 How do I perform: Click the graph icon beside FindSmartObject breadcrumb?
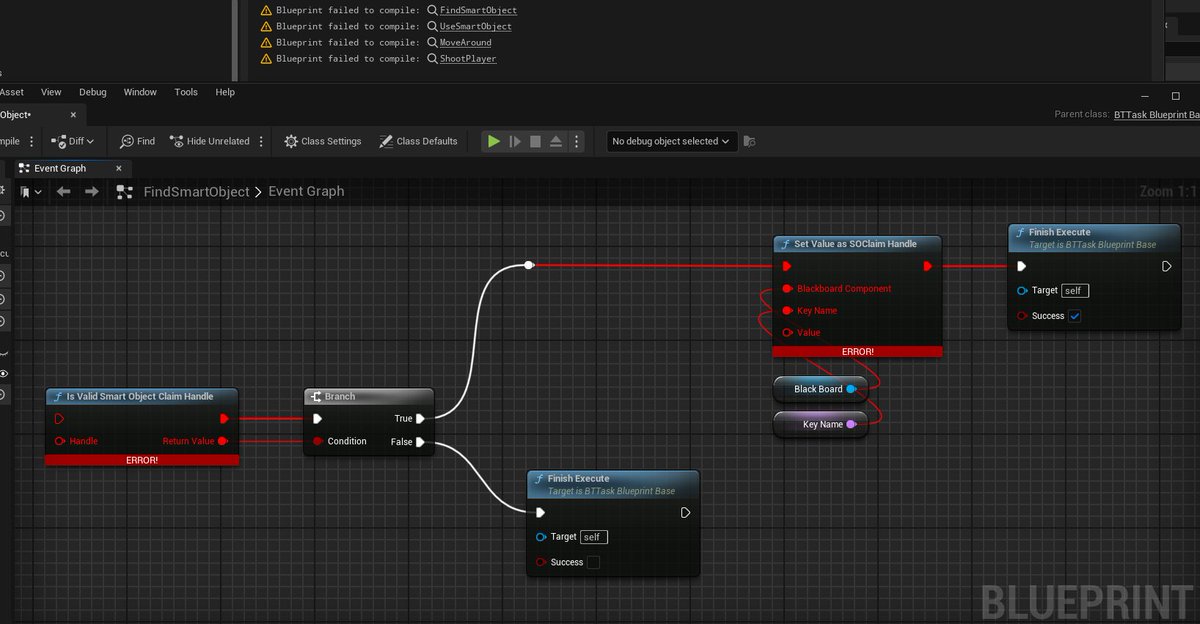coord(124,191)
